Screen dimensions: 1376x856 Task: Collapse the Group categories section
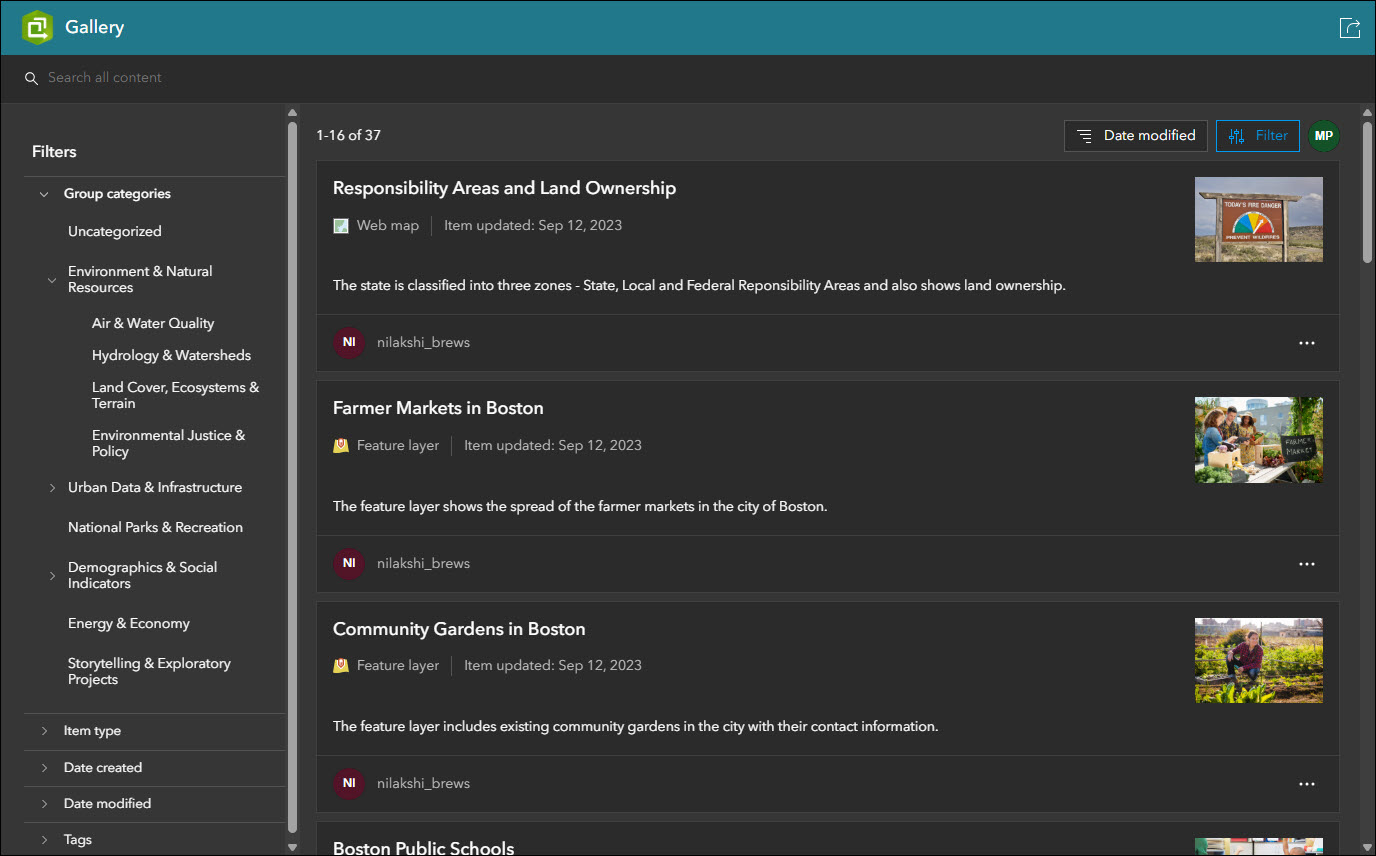click(44, 194)
